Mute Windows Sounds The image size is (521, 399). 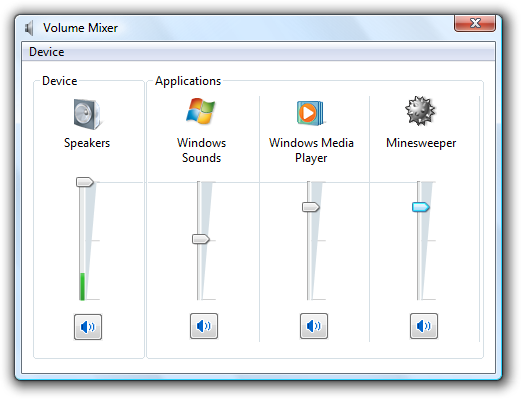pos(204,326)
